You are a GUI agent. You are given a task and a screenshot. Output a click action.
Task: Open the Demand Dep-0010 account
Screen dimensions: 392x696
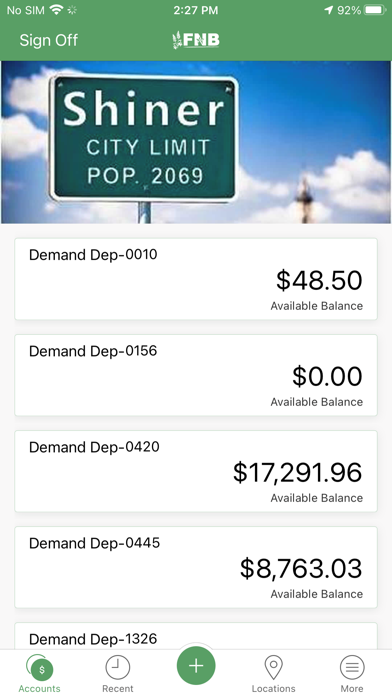196,279
